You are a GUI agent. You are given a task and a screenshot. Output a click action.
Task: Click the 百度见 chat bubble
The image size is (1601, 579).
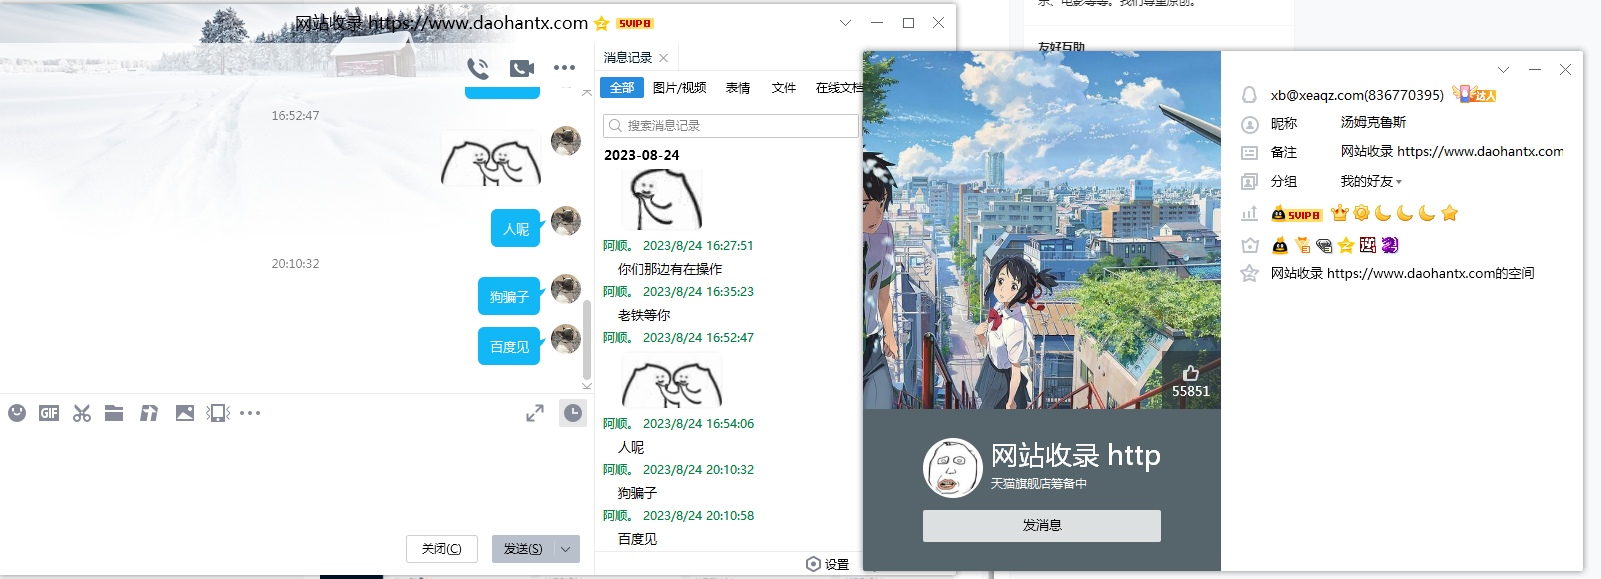coord(509,346)
